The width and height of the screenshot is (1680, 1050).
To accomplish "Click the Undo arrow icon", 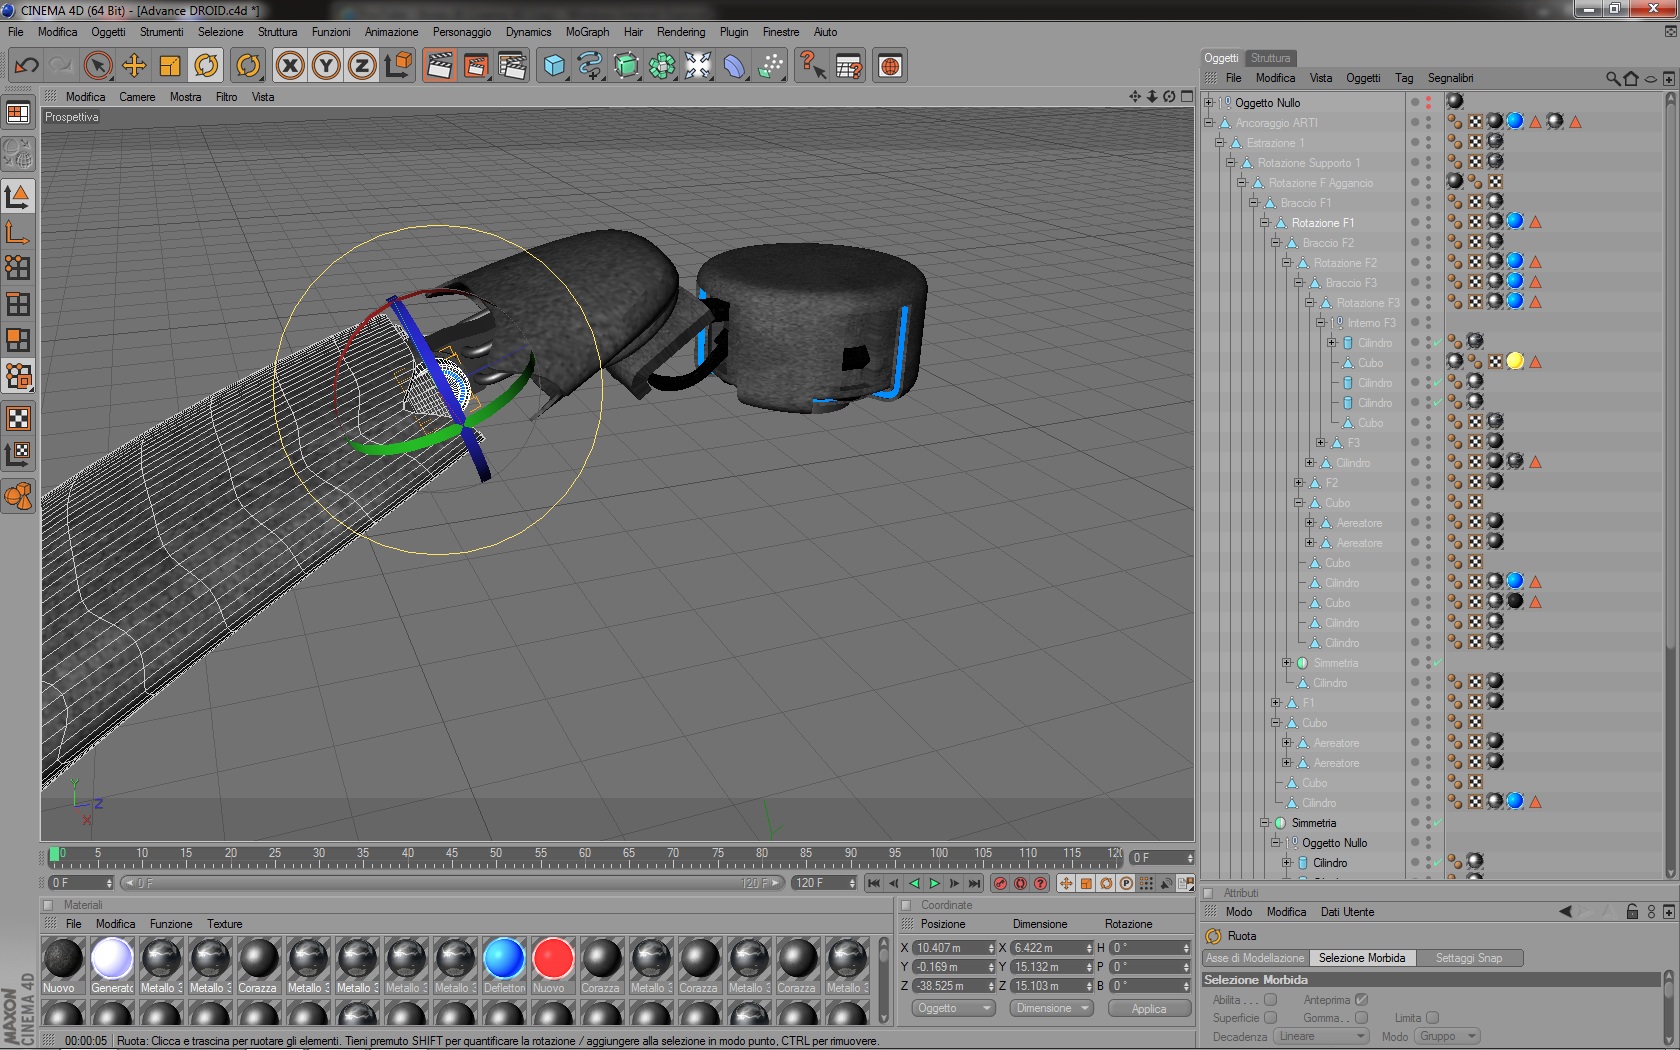I will pyautogui.click(x=26, y=66).
